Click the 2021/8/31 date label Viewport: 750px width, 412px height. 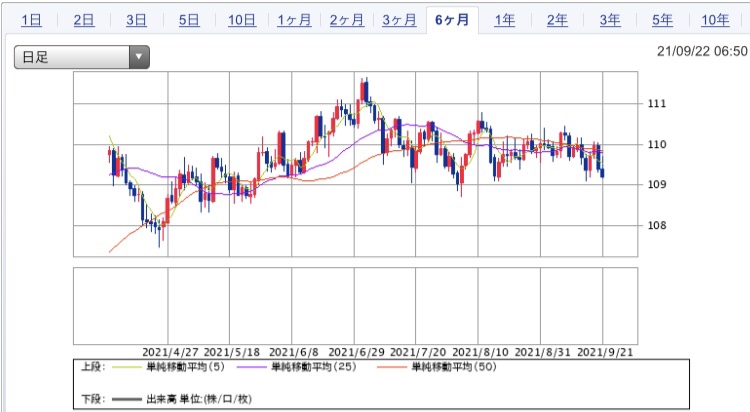(x=542, y=352)
